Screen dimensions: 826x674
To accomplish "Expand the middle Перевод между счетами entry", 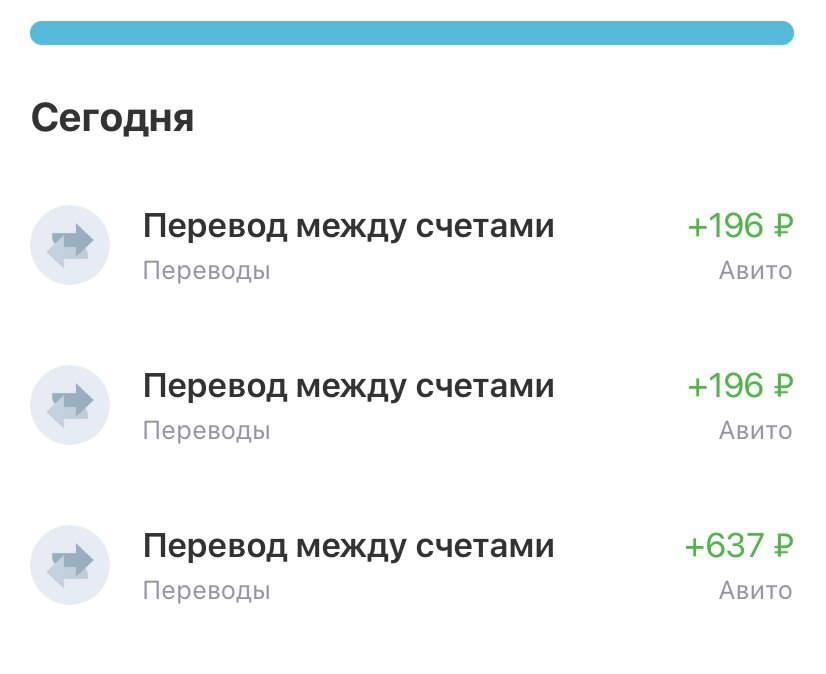I will [x=350, y=386].
